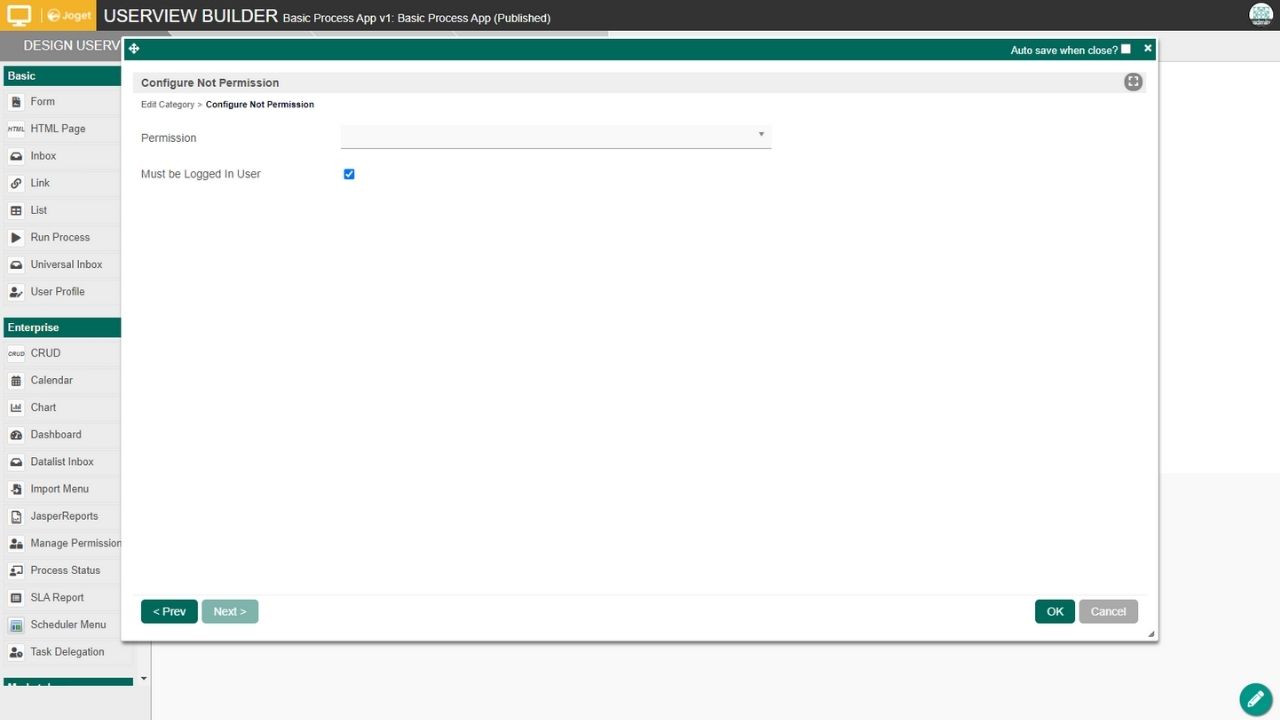Open the user avatar menu
The width and height of the screenshot is (1280, 720).
point(1260,15)
